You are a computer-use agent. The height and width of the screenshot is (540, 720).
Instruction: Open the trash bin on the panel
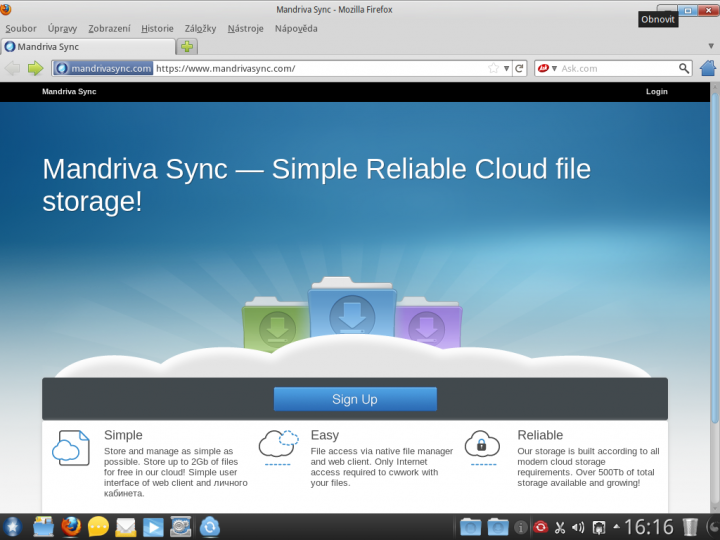click(x=691, y=527)
